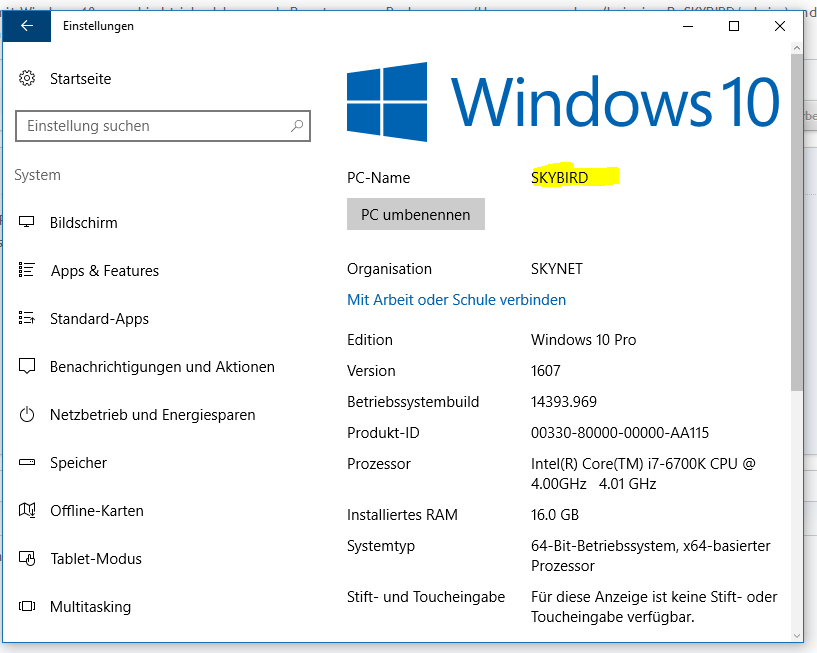Open Netzbetrieb und Energiesparen
The image size is (817, 653).
click(153, 415)
